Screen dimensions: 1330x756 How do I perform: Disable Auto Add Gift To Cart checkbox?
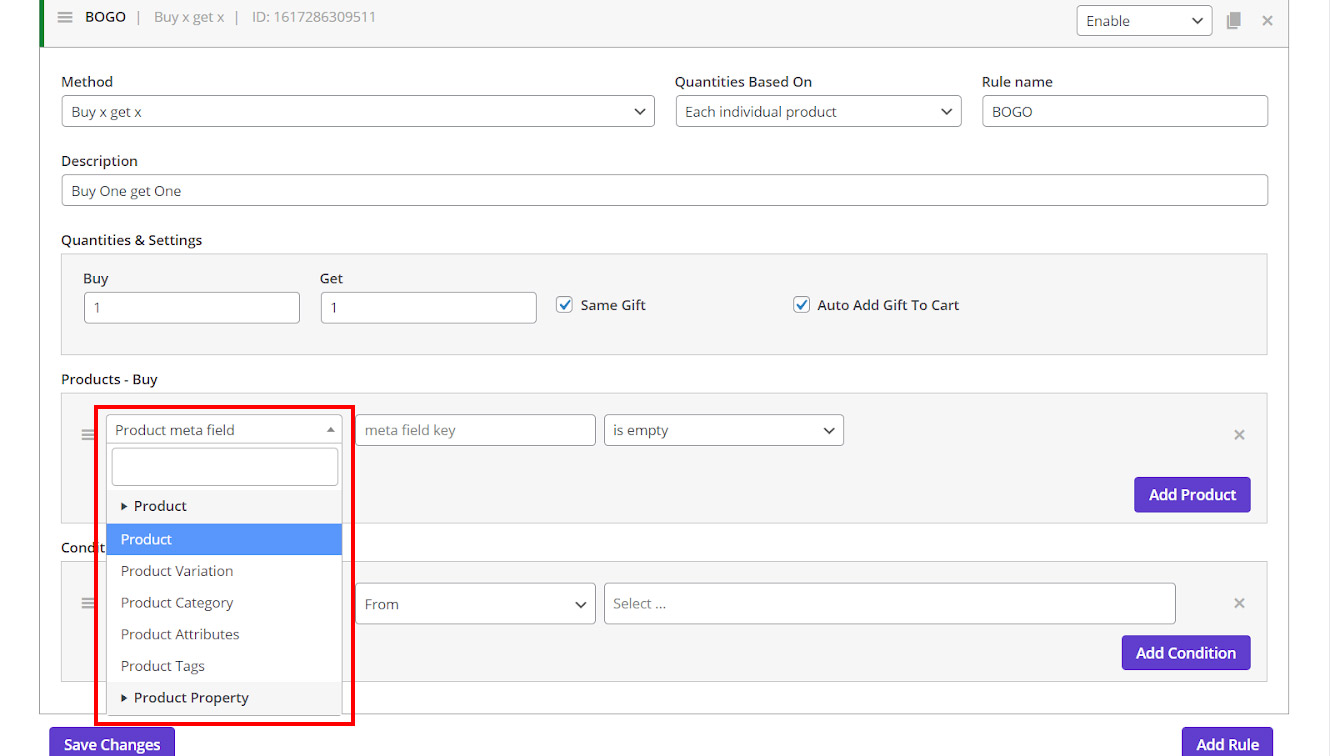[x=801, y=305]
